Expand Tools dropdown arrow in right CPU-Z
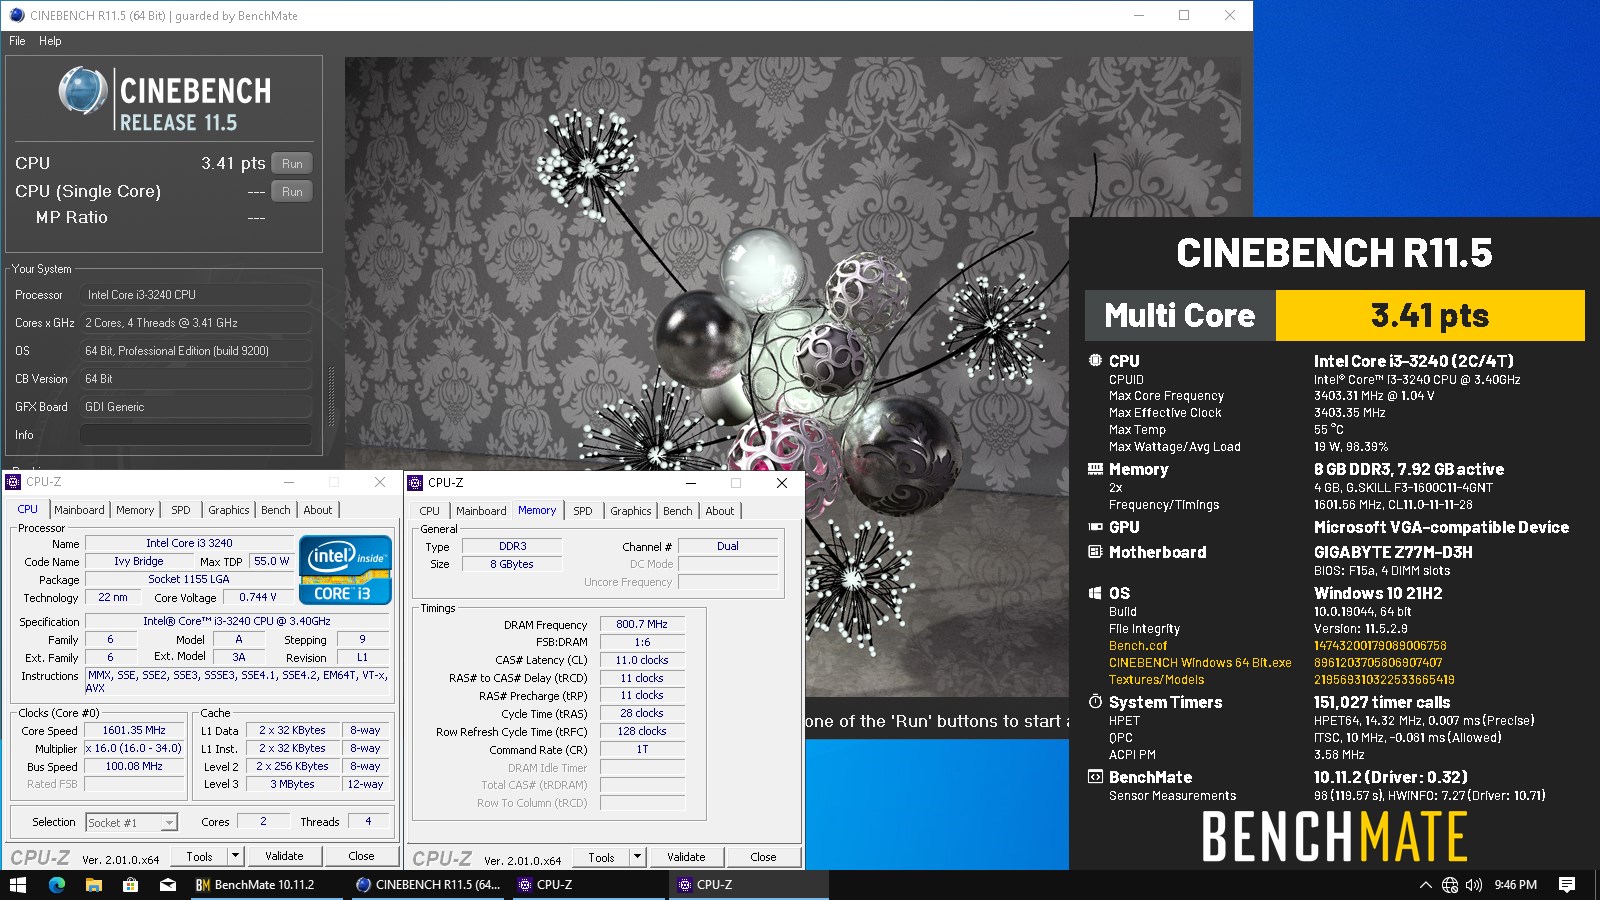Image resolution: width=1600 pixels, height=900 pixels. pos(637,857)
